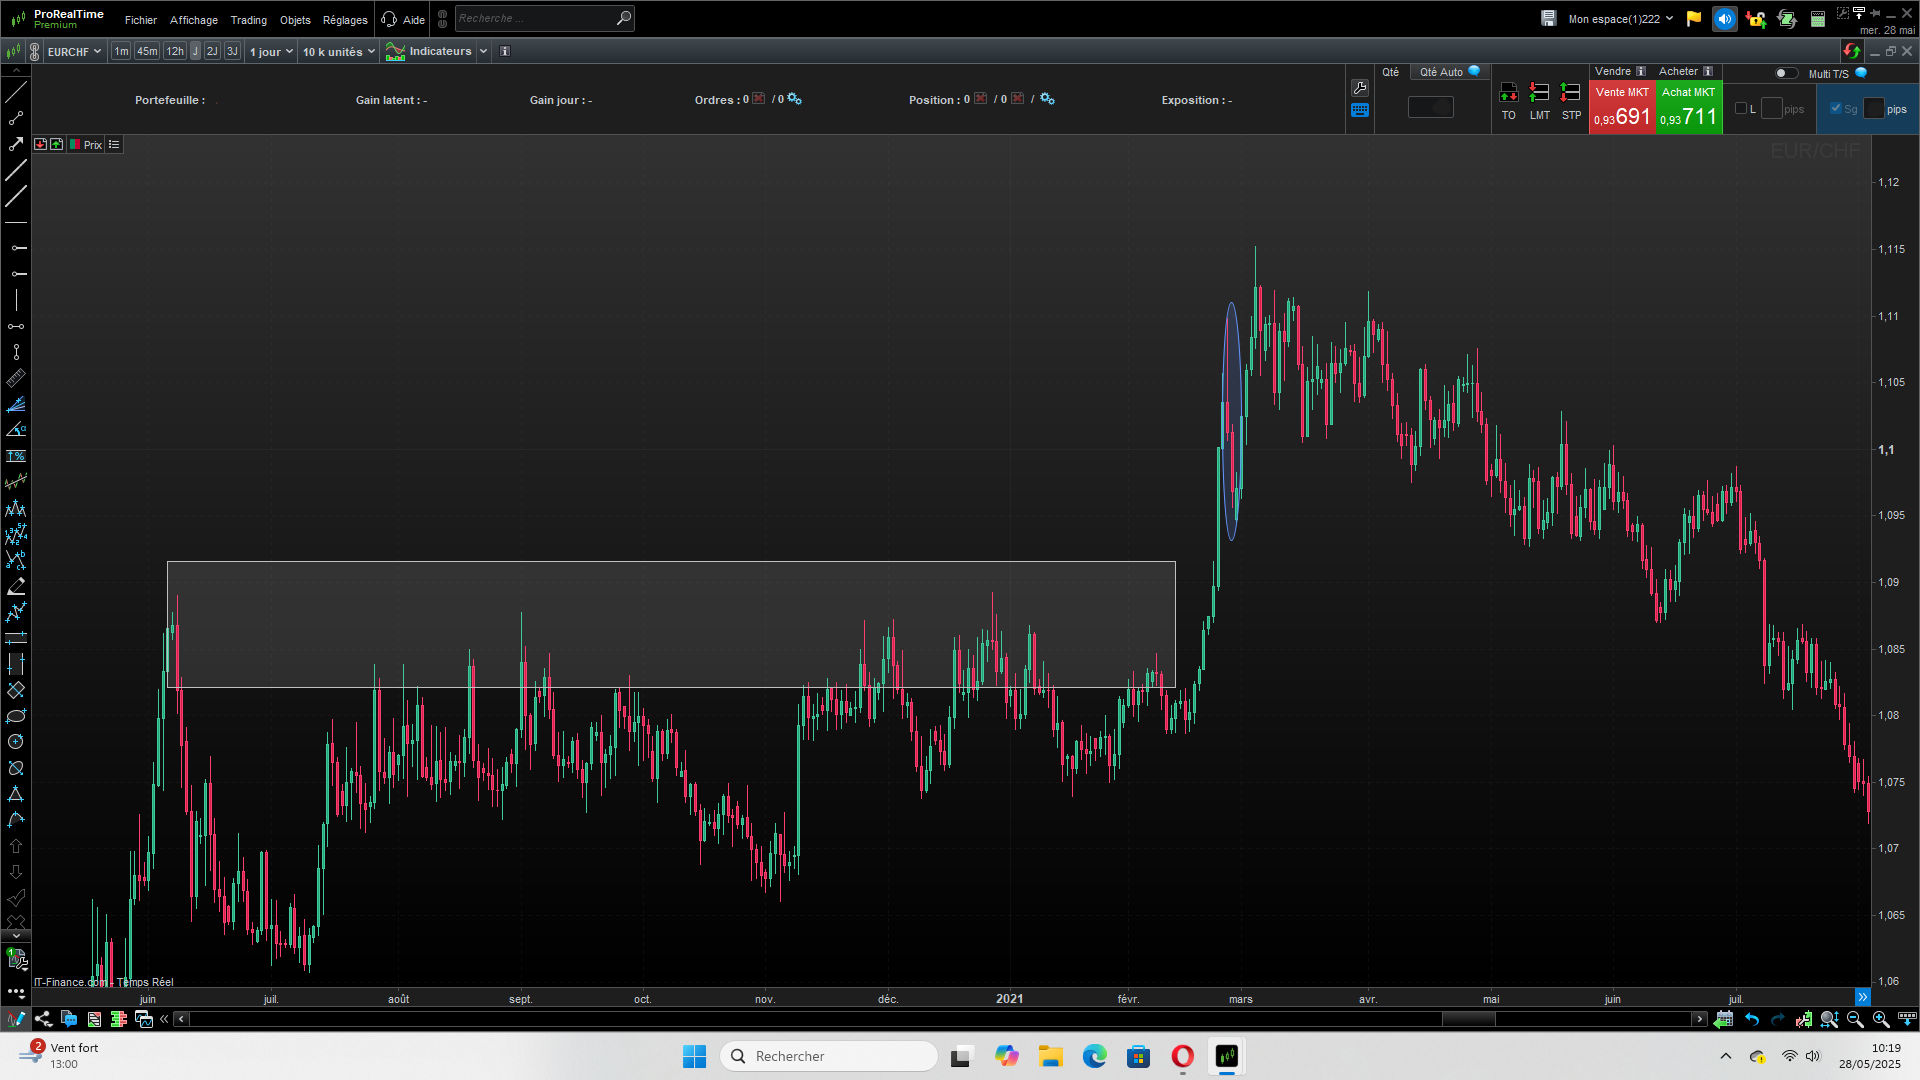
Task: Click the LMT limit order icon
Action: pos(1539,94)
